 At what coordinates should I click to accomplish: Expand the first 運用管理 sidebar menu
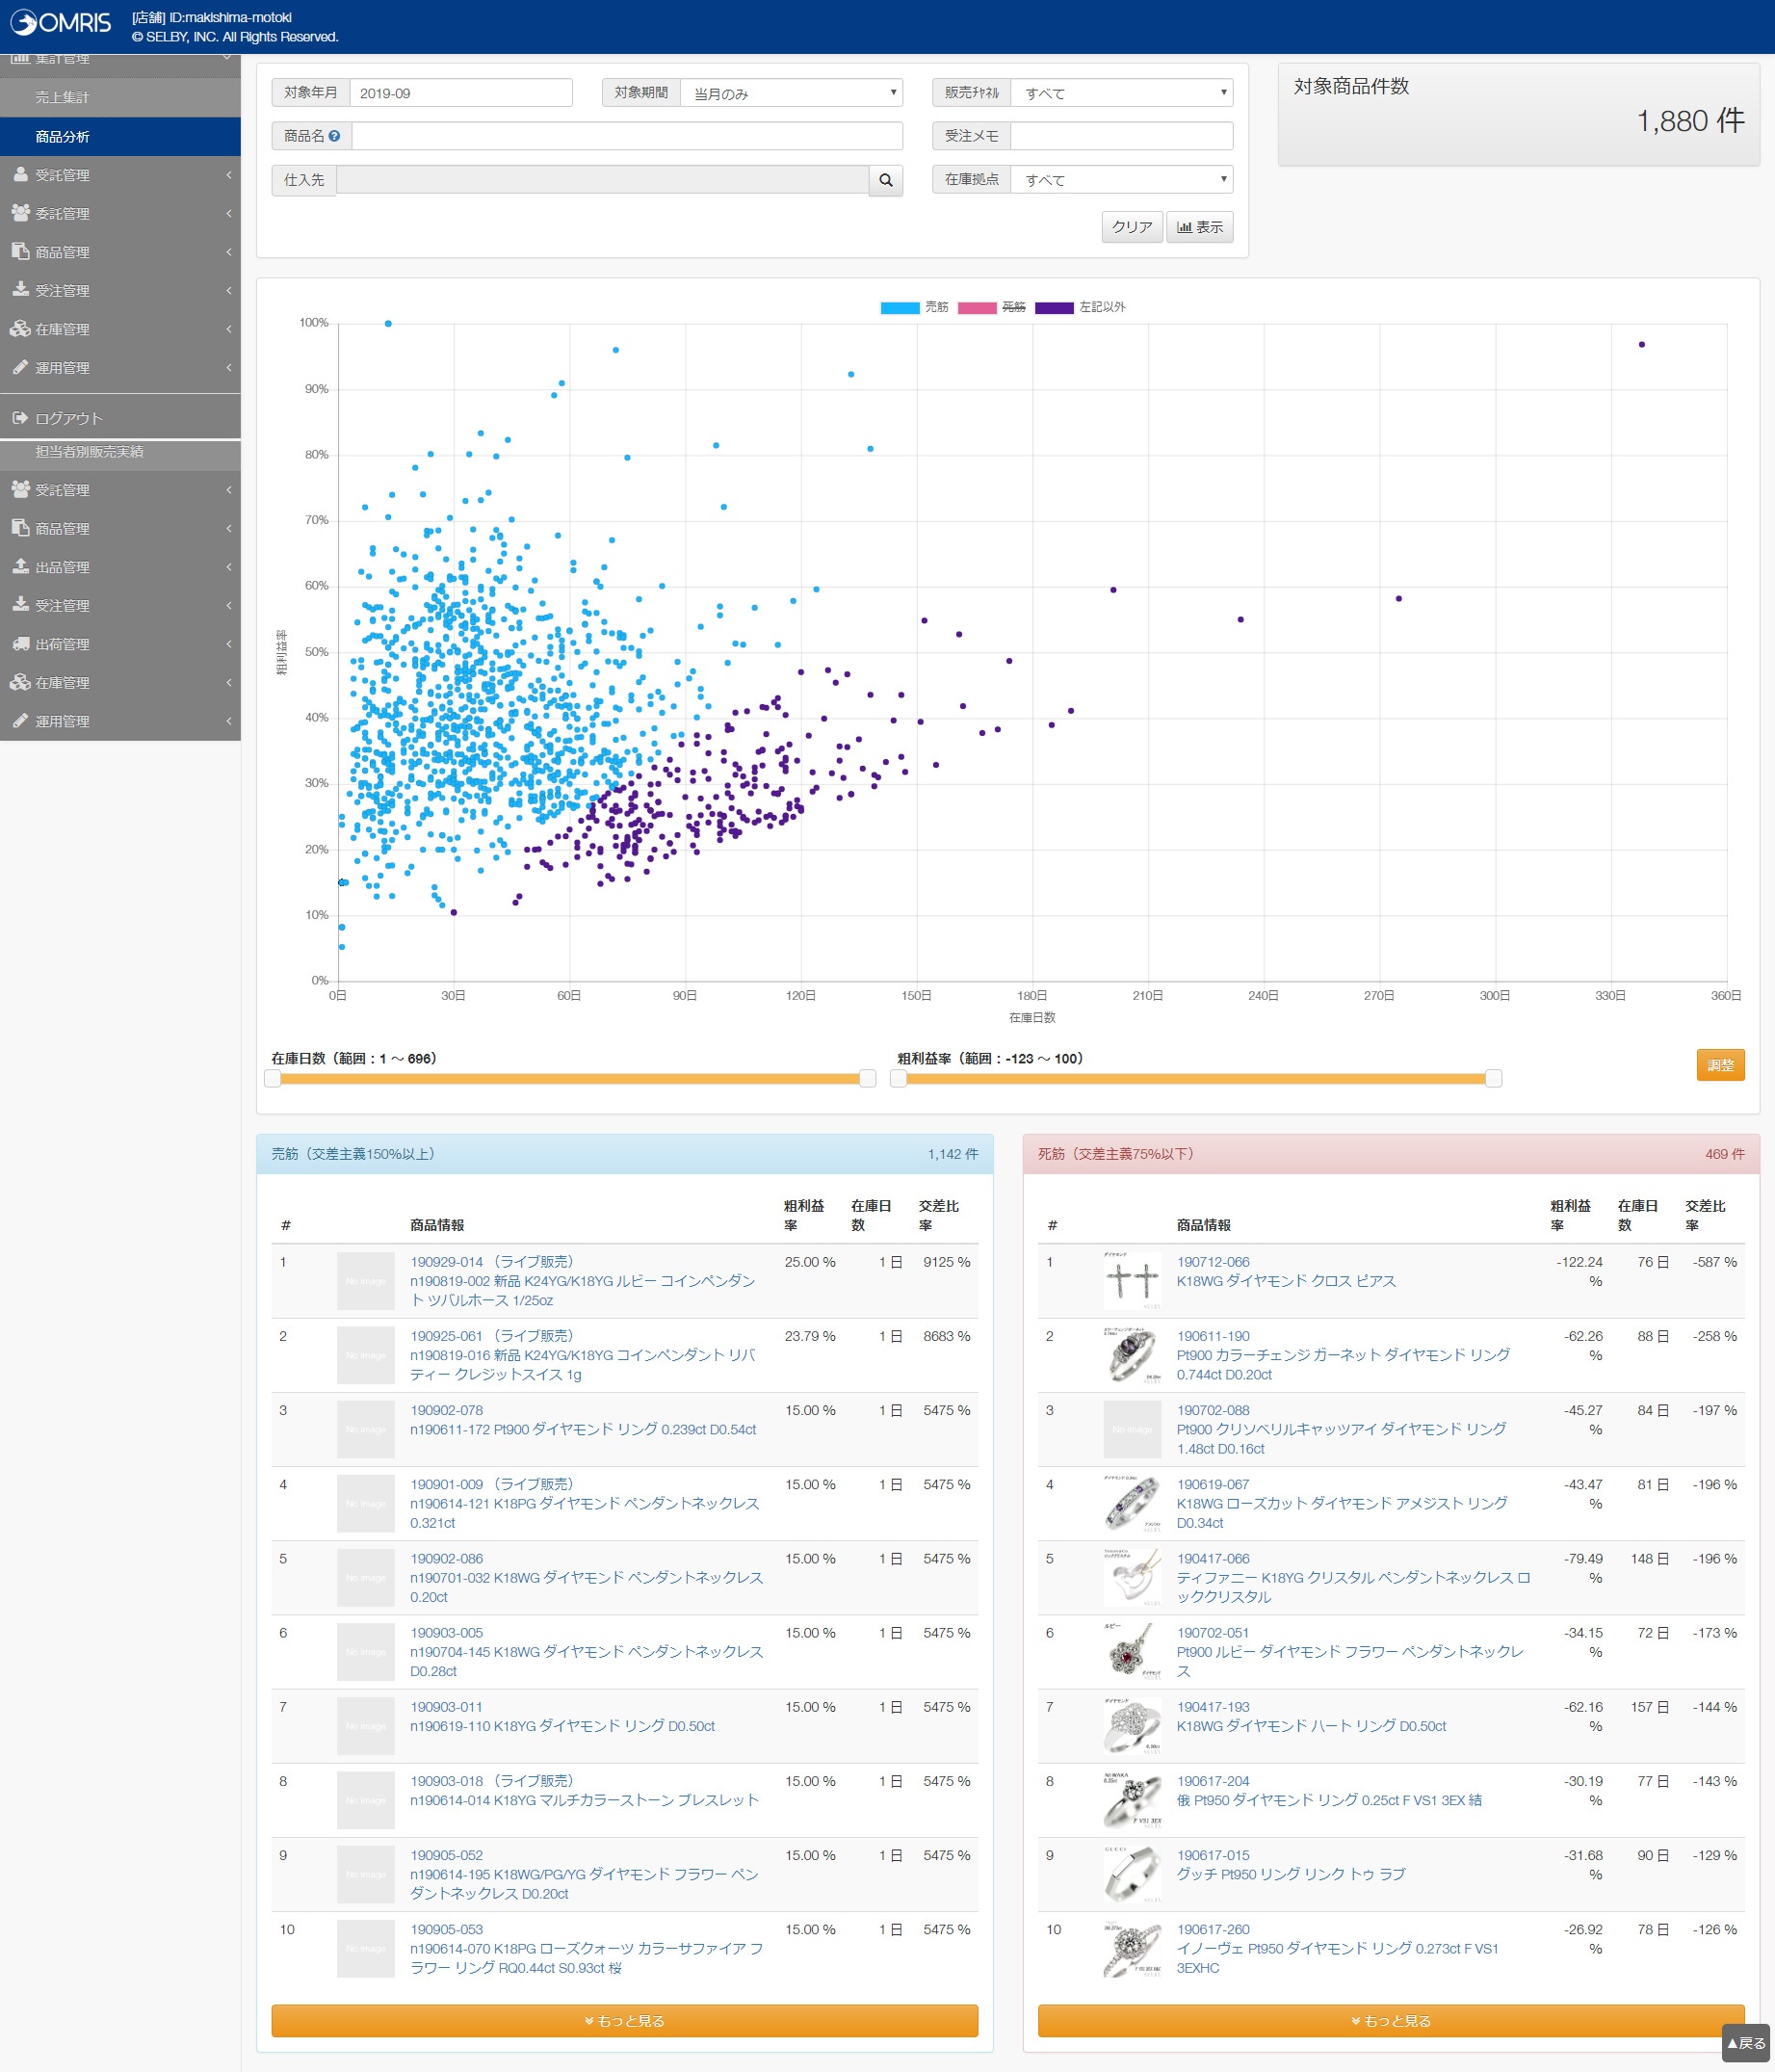(120, 368)
